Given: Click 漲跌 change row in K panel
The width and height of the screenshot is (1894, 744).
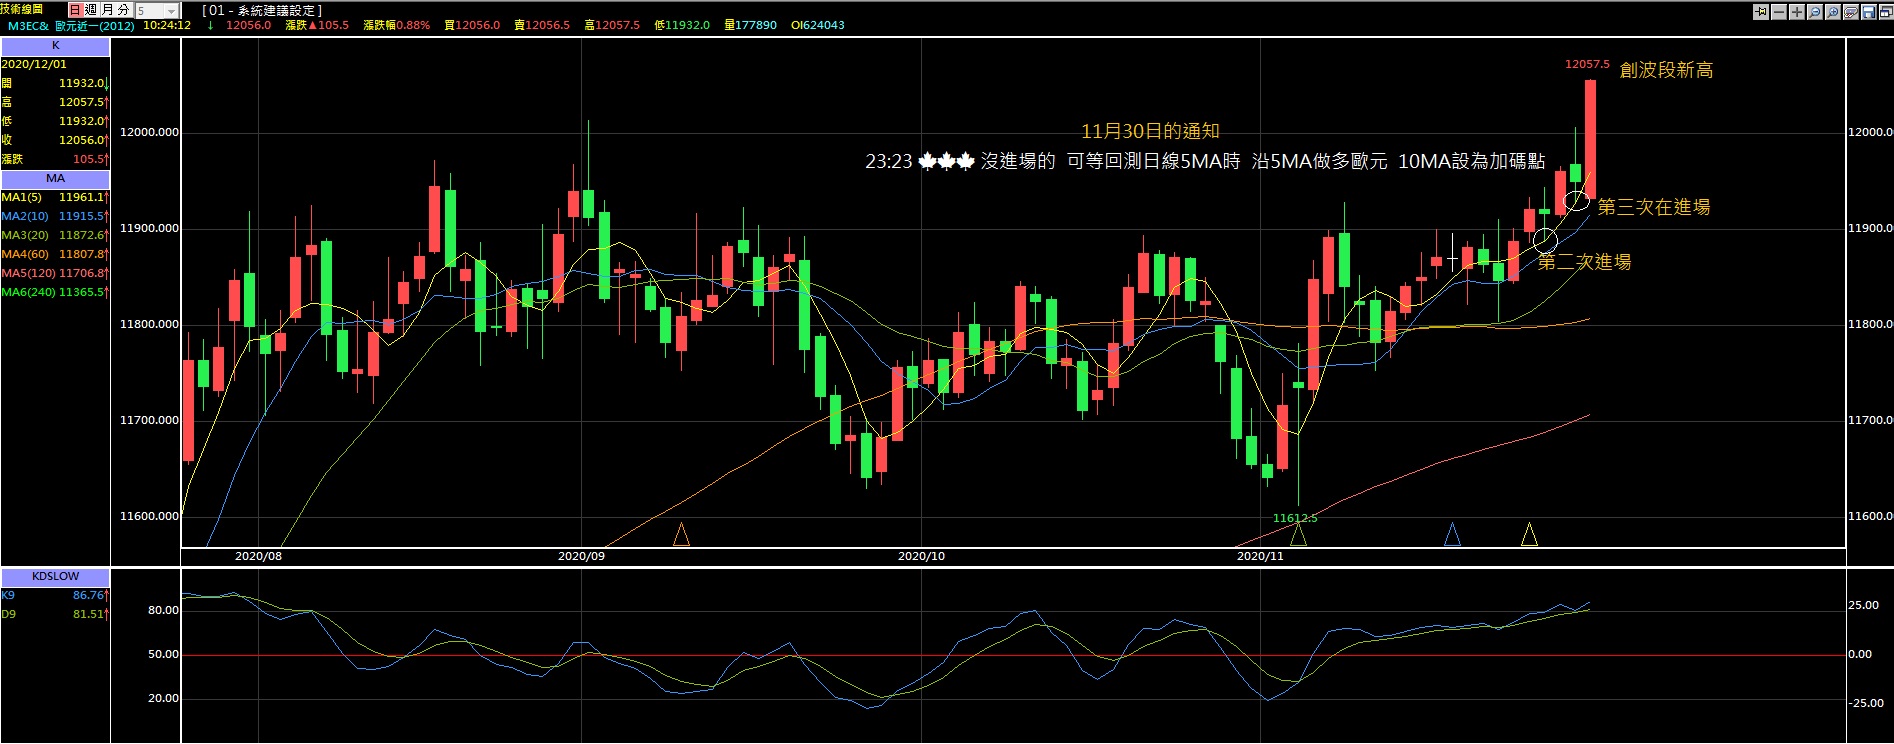Looking at the screenshot, I should coord(55,159).
